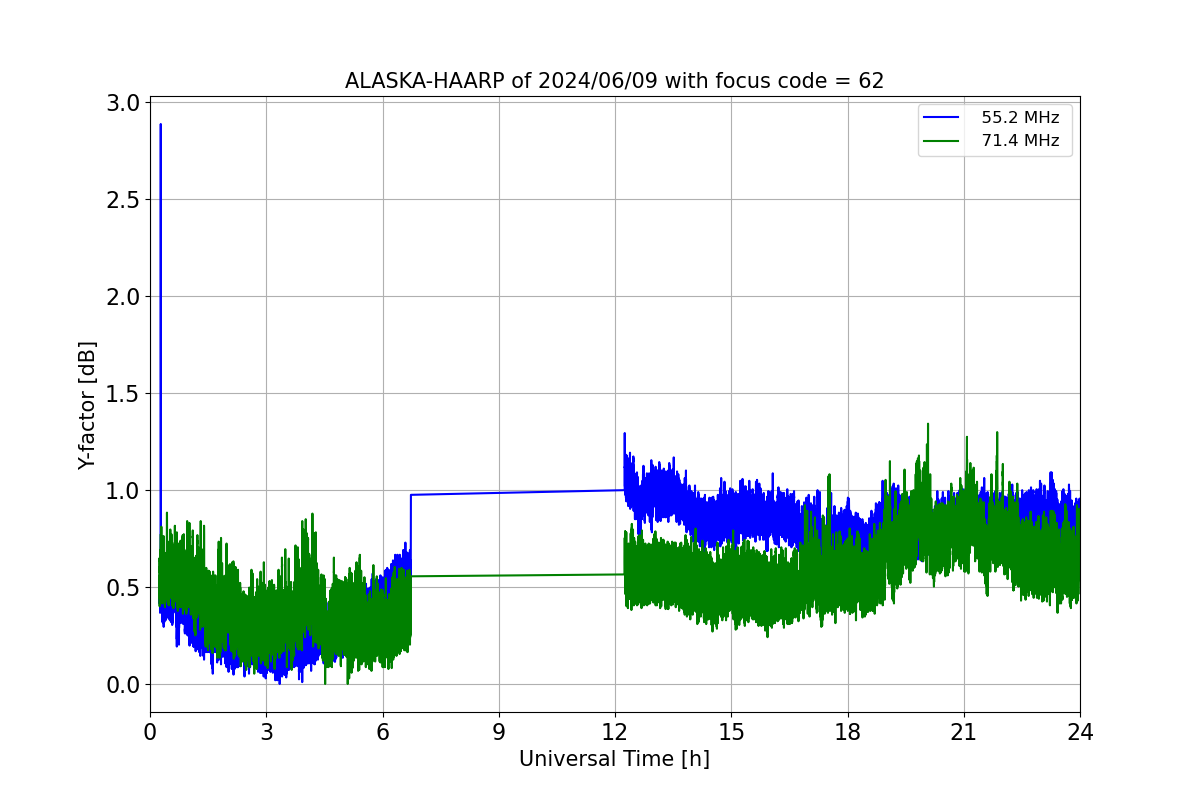Select the 55.2 MHz legend label
Viewport: 1200px width, 800px height.
1020,117
